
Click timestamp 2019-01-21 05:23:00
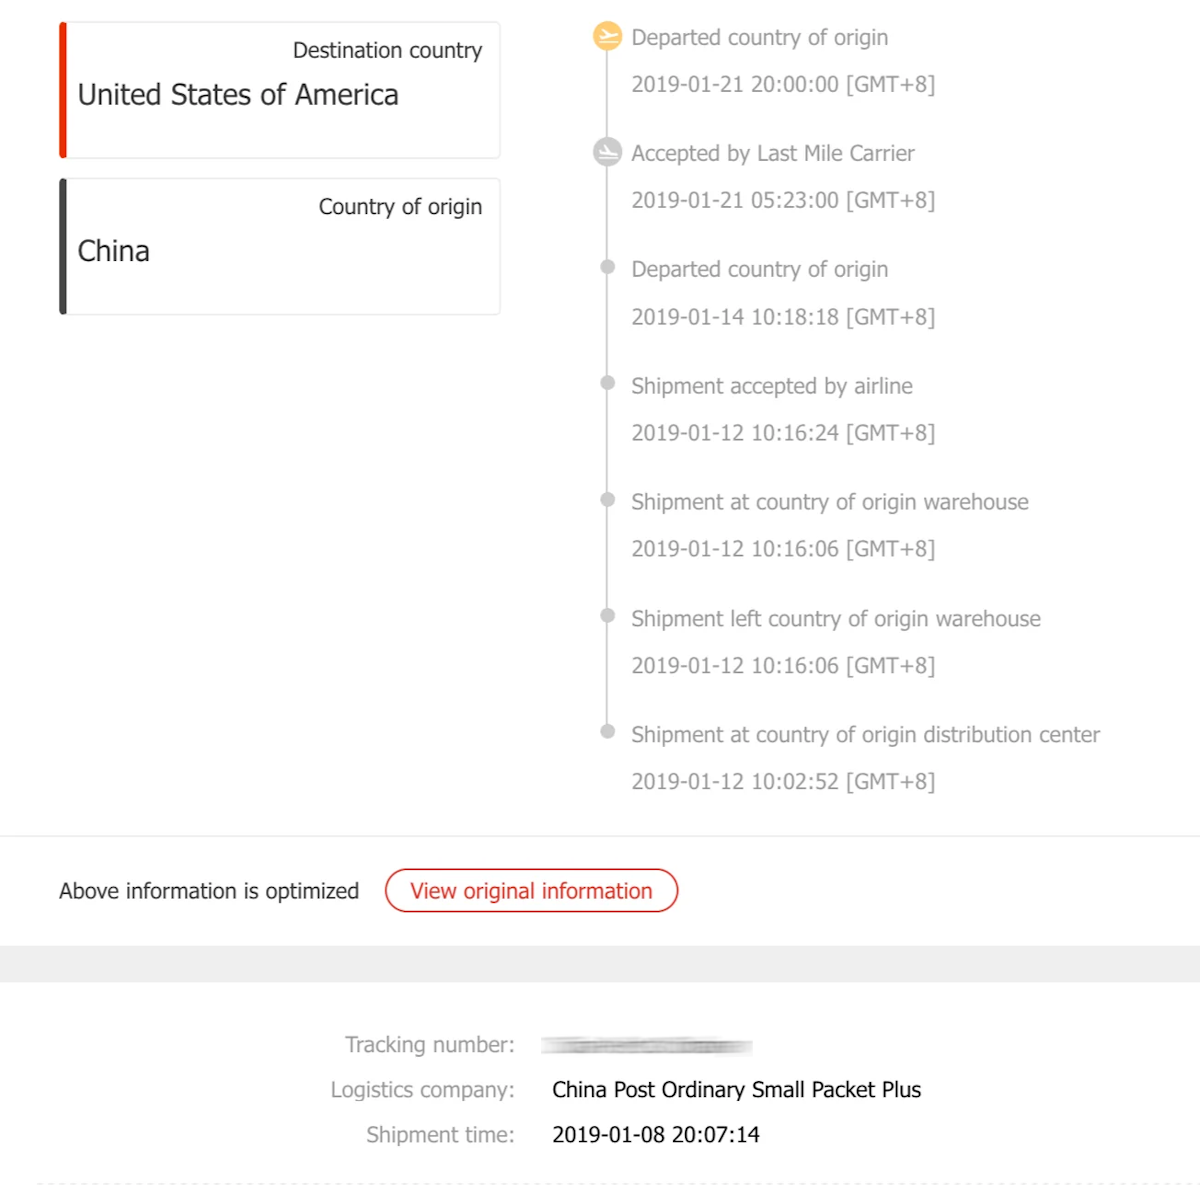click(783, 200)
